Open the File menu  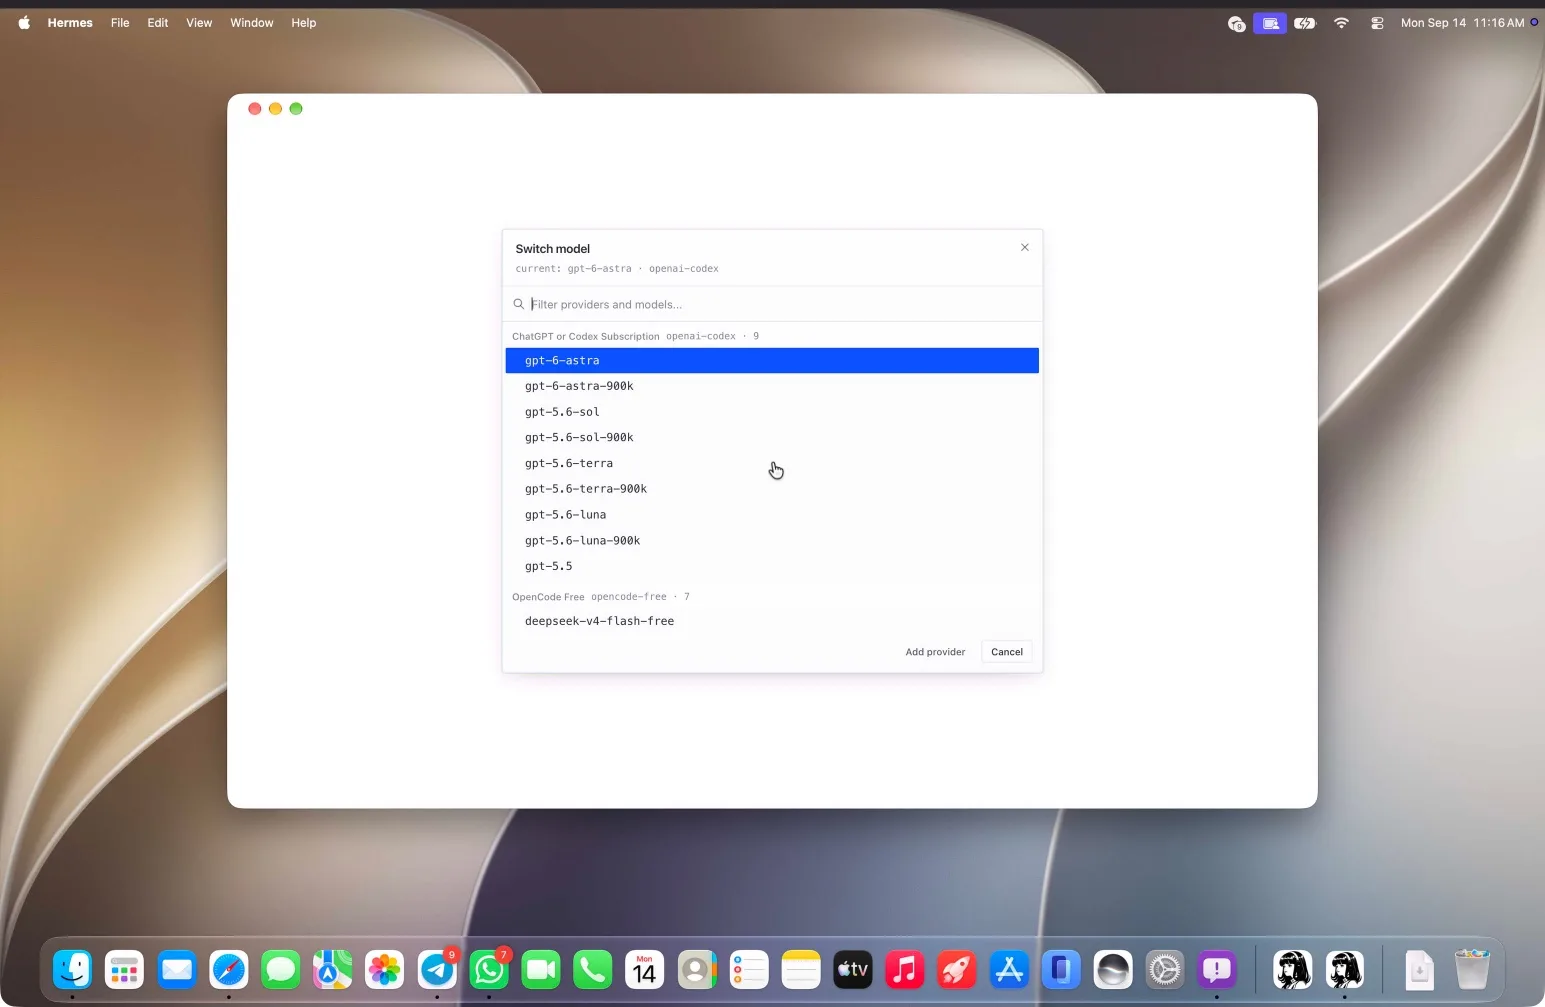pos(120,23)
